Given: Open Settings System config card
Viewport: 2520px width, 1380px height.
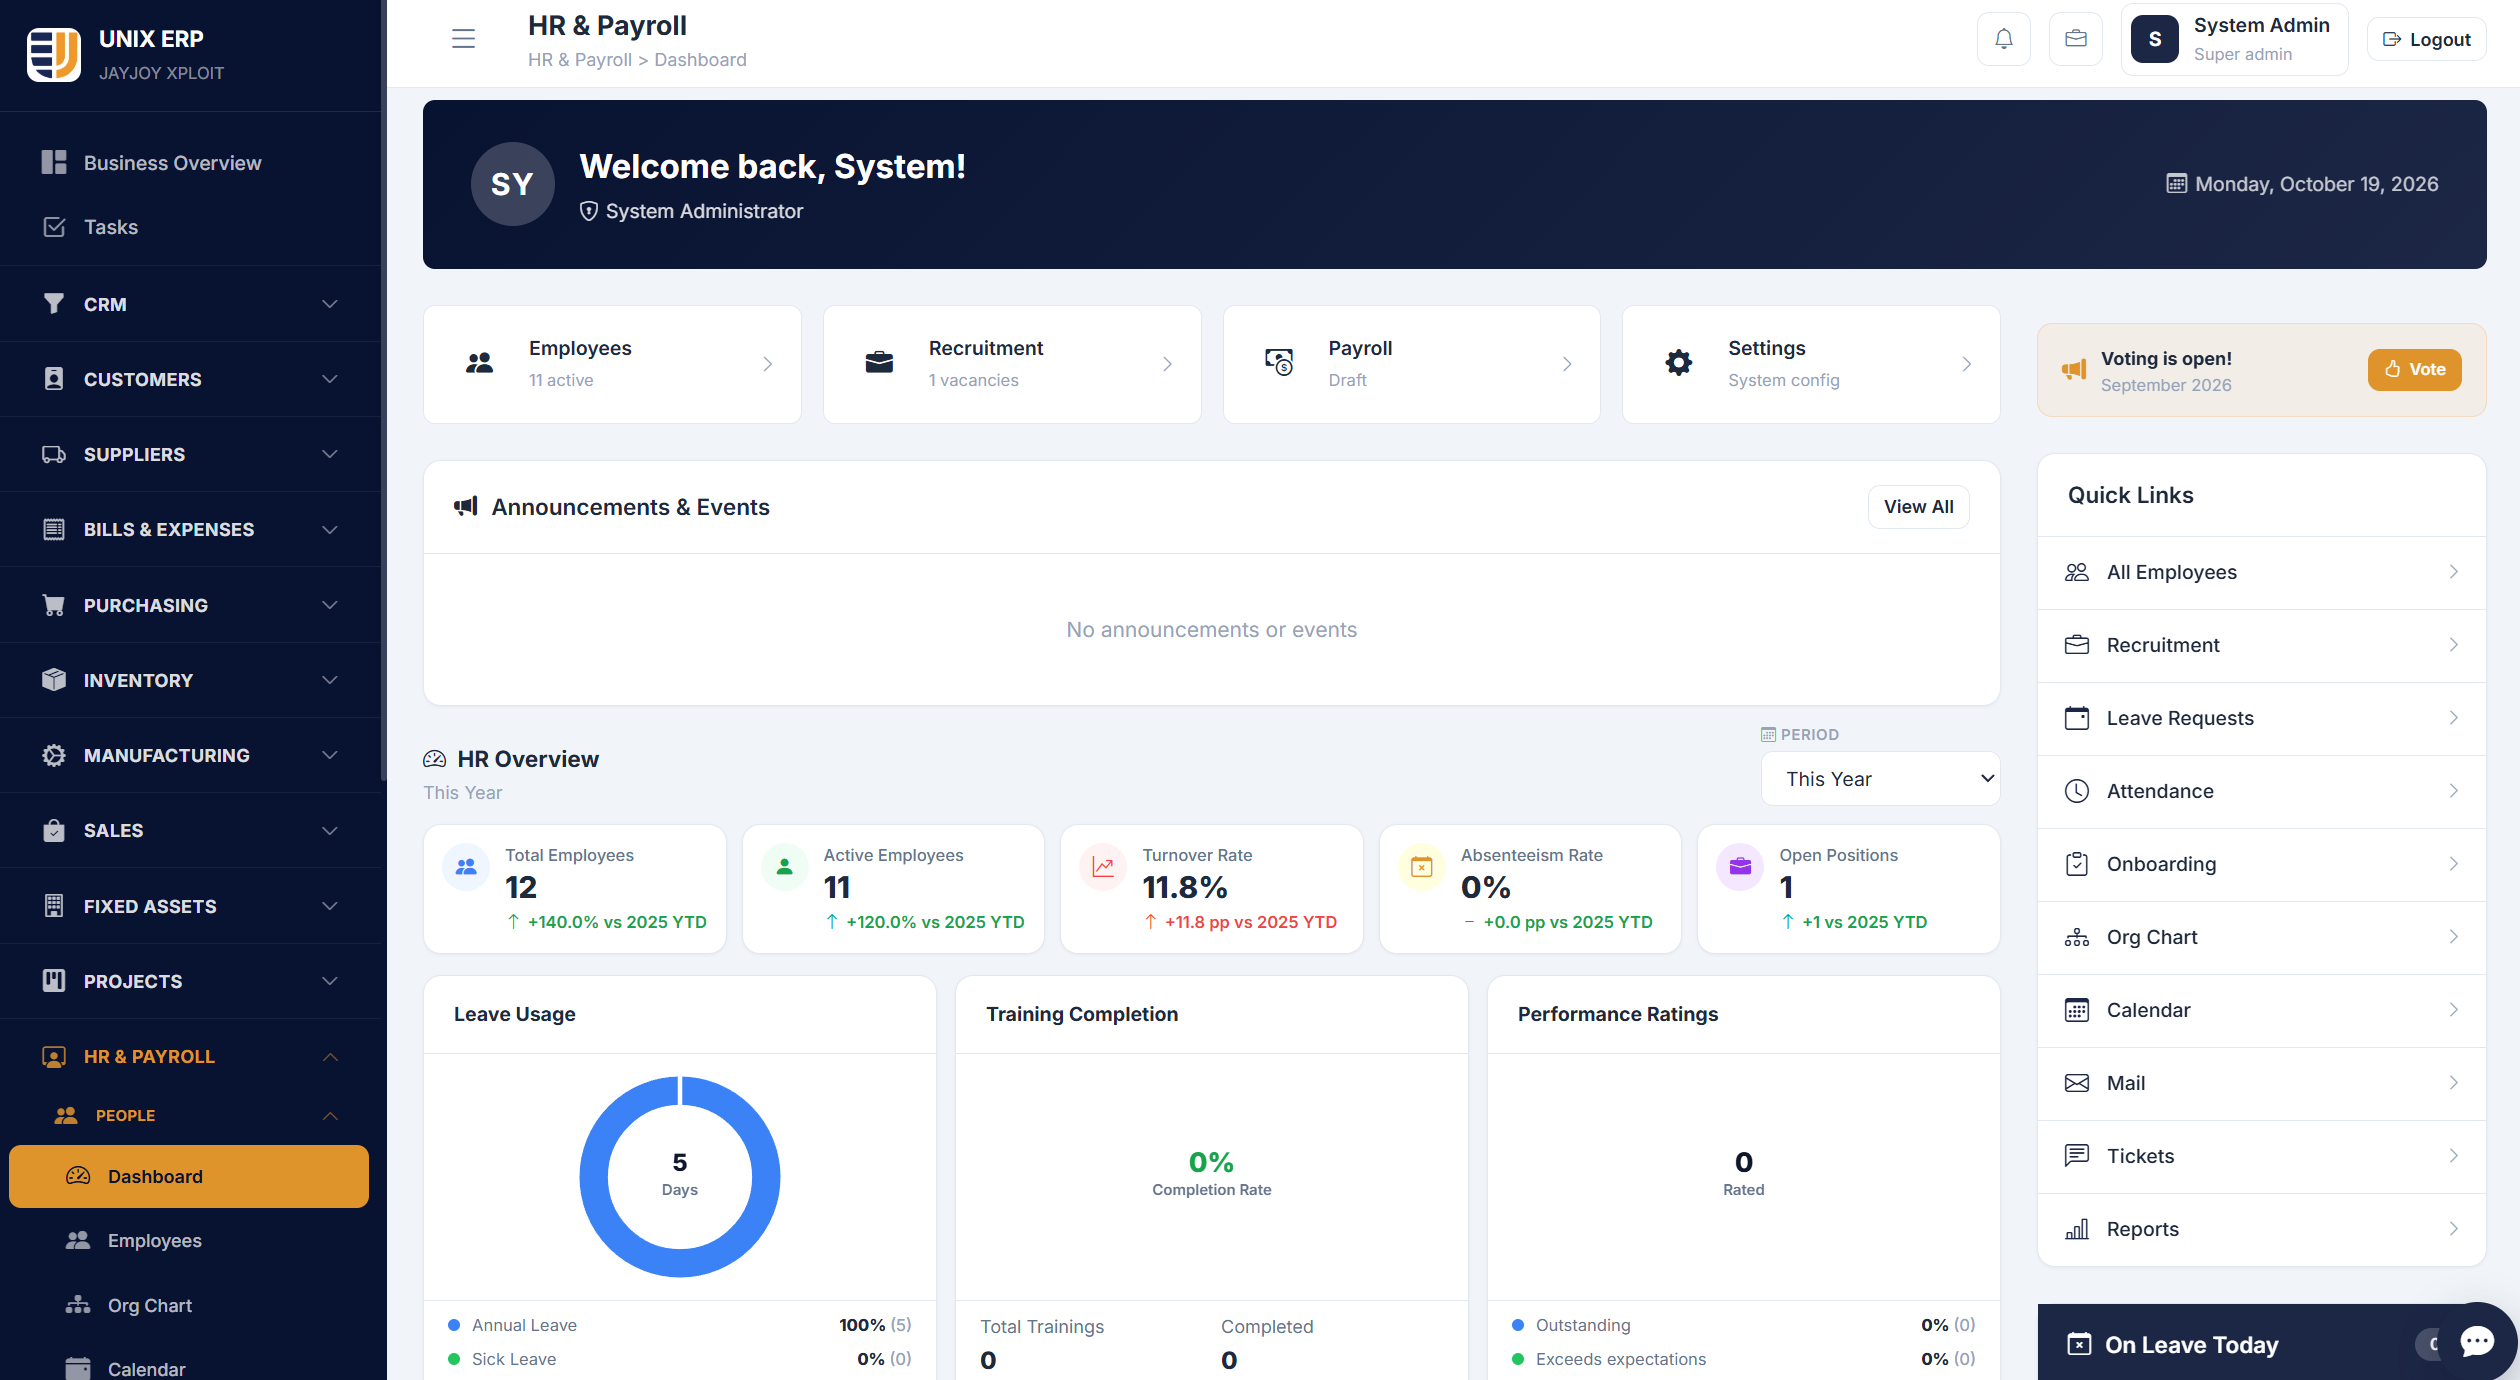Looking at the screenshot, I should click(1811, 364).
